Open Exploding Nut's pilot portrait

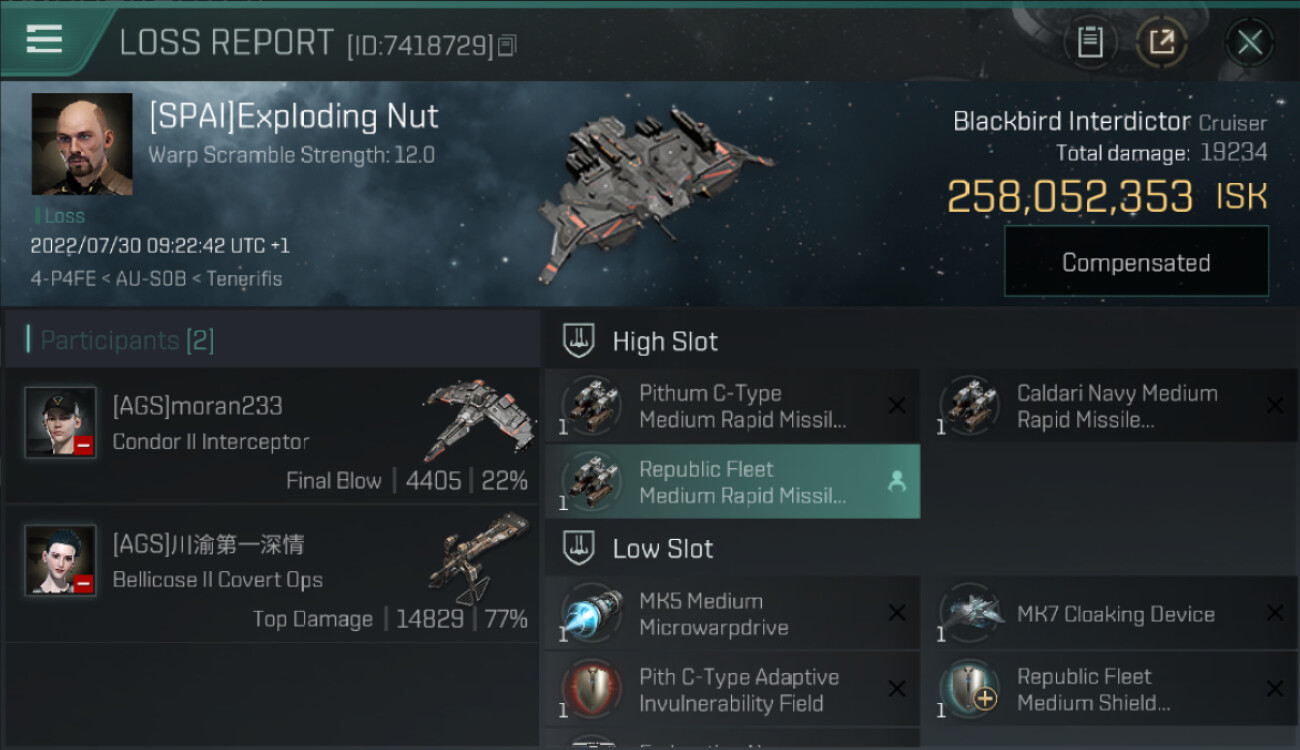point(82,144)
